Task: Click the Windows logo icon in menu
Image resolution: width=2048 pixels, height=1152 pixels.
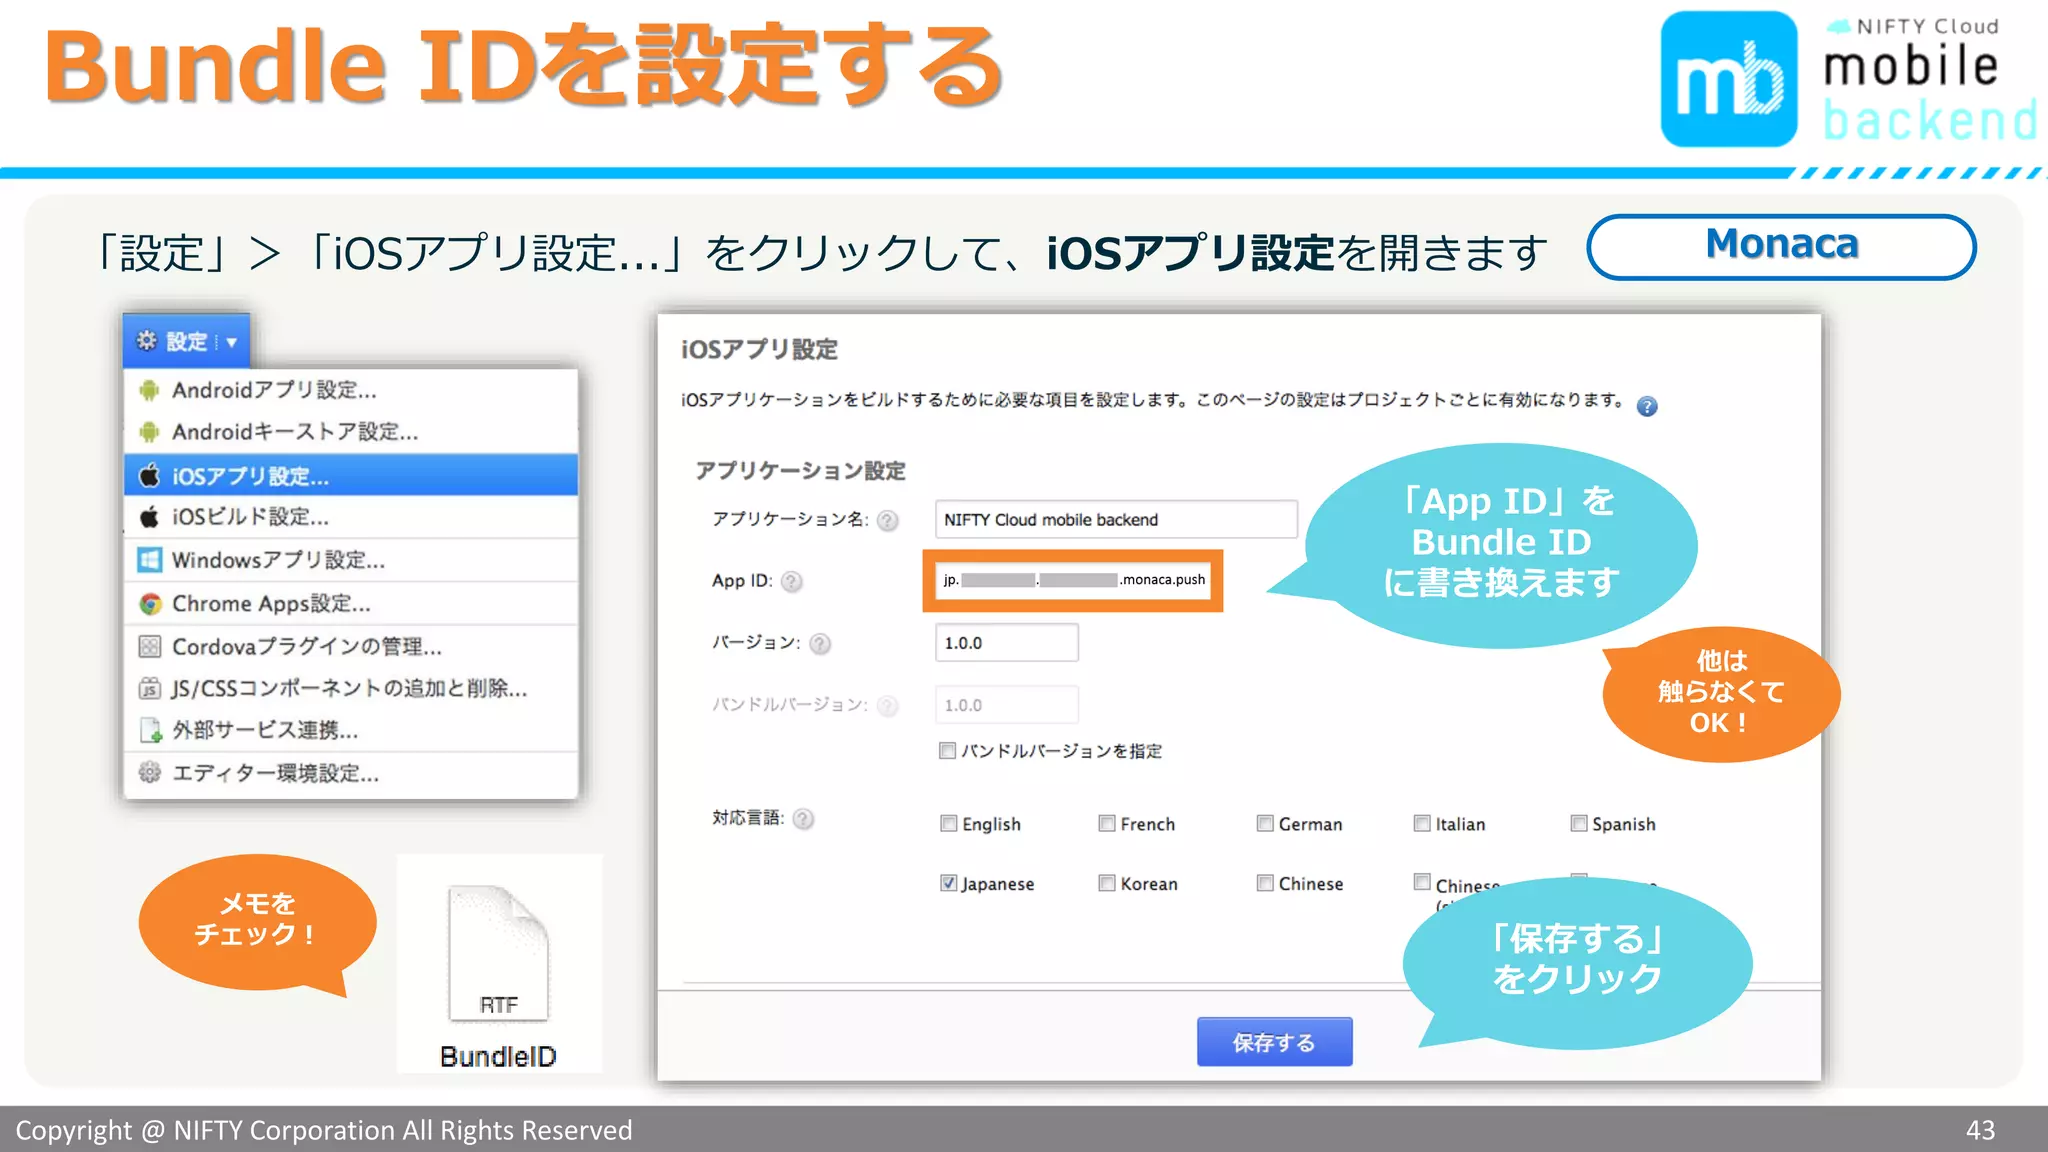Action: [x=149, y=560]
